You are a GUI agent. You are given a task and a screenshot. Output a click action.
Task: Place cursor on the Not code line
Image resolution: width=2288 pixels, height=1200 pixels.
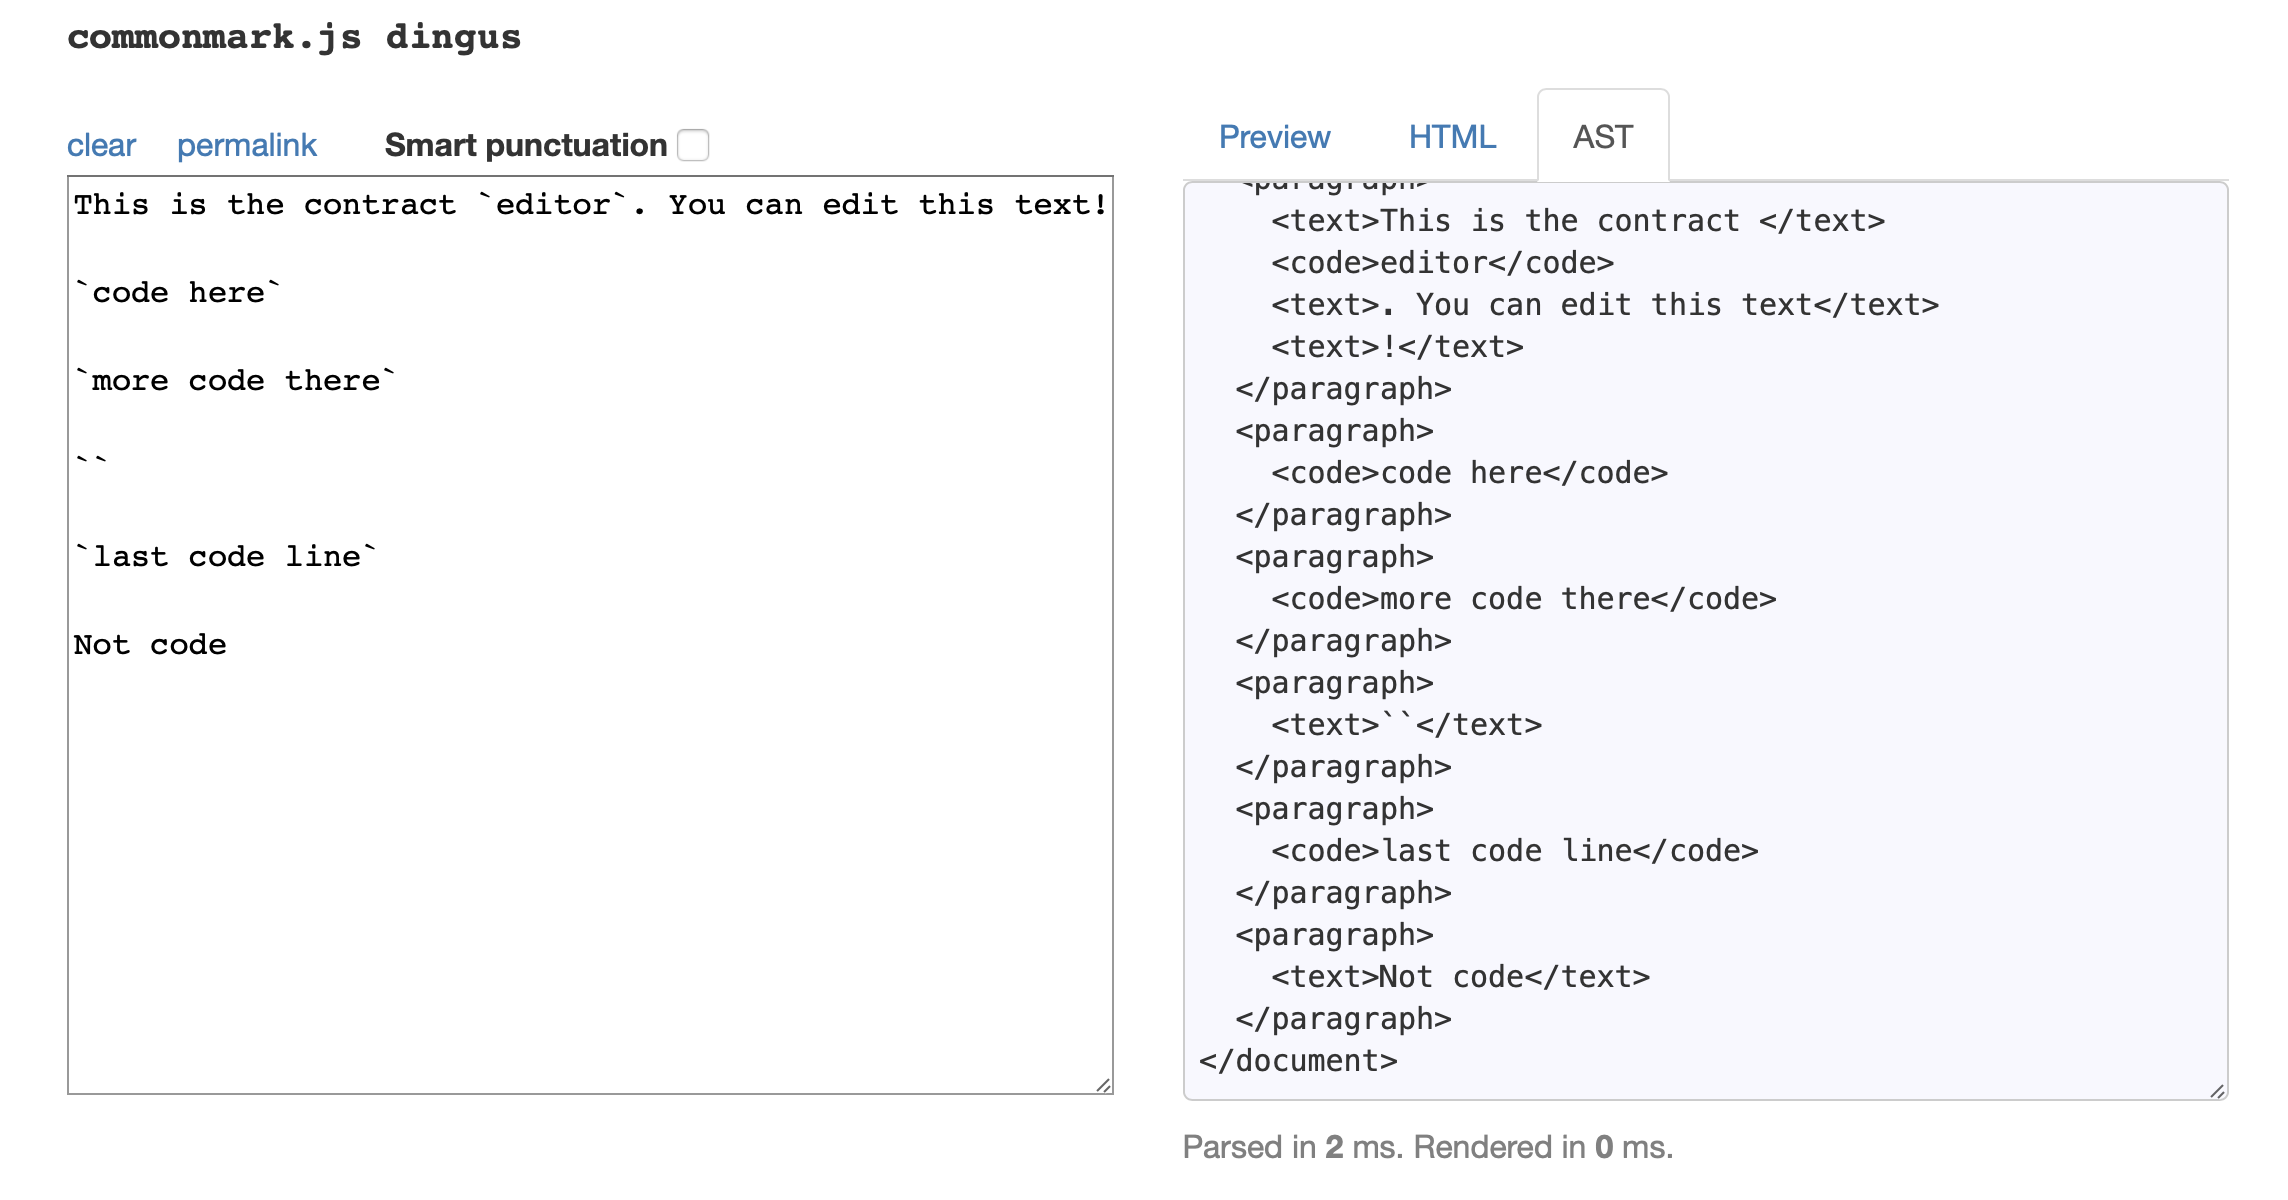point(149,644)
